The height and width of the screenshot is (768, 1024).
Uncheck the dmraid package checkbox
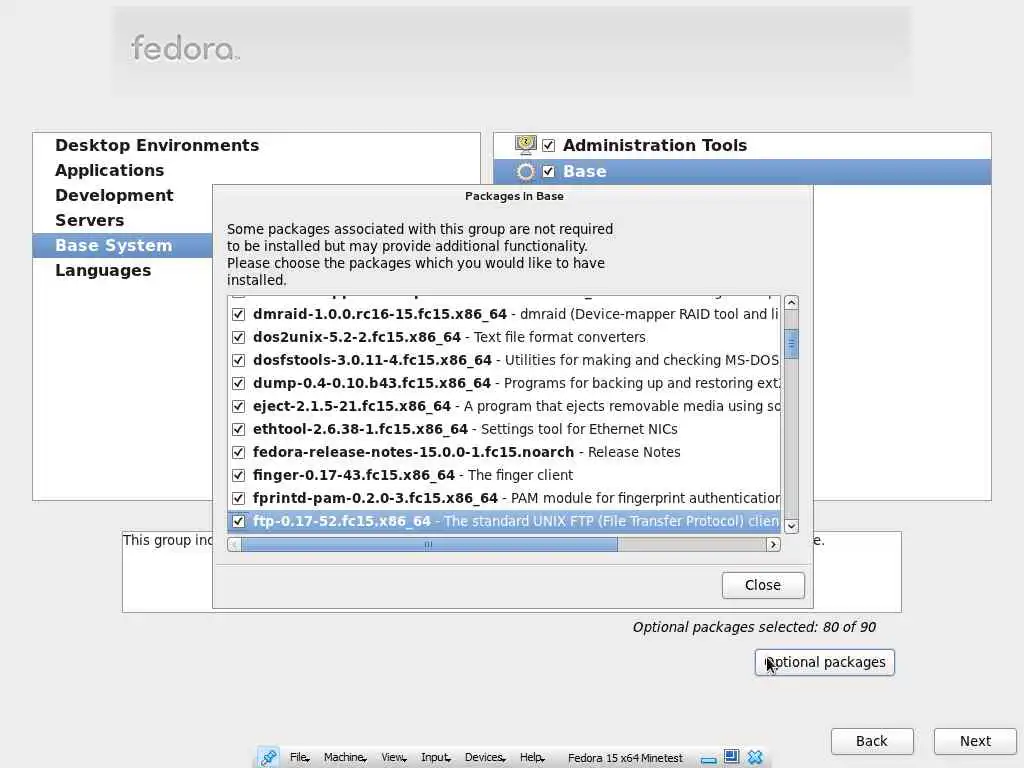click(238, 314)
